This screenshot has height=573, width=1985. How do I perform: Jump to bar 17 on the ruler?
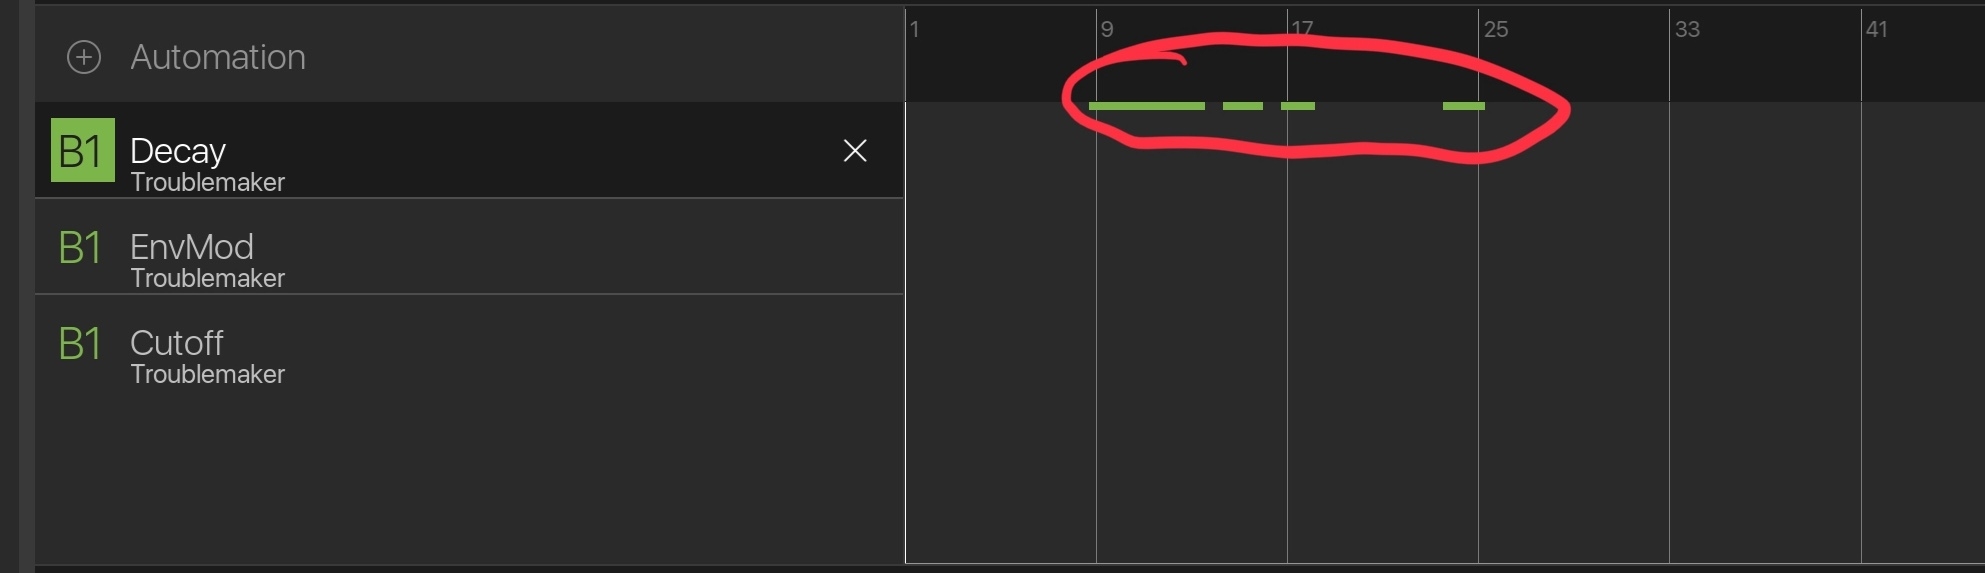(1302, 29)
